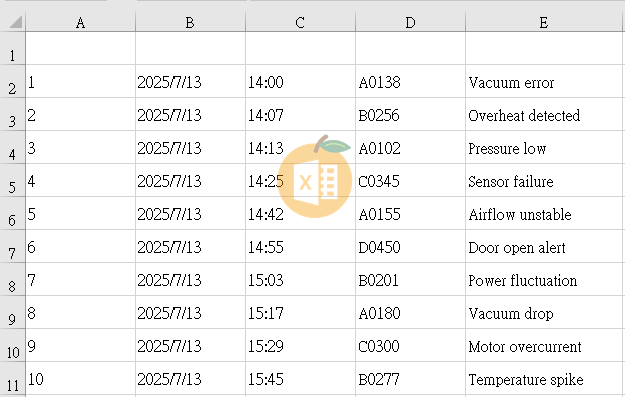The height and width of the screenshot is (397, 625).
Task: Click cell with code A0180
Action: click(410, 312)
